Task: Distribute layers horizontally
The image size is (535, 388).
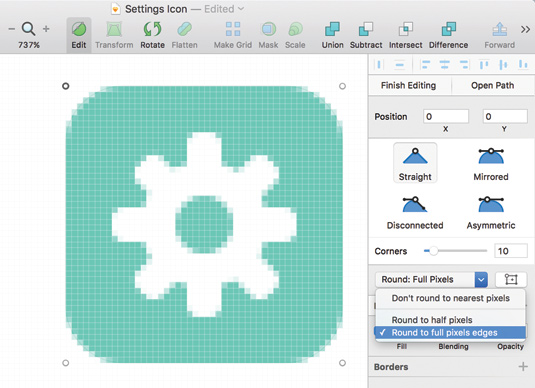Action: [x=379, y=64]
